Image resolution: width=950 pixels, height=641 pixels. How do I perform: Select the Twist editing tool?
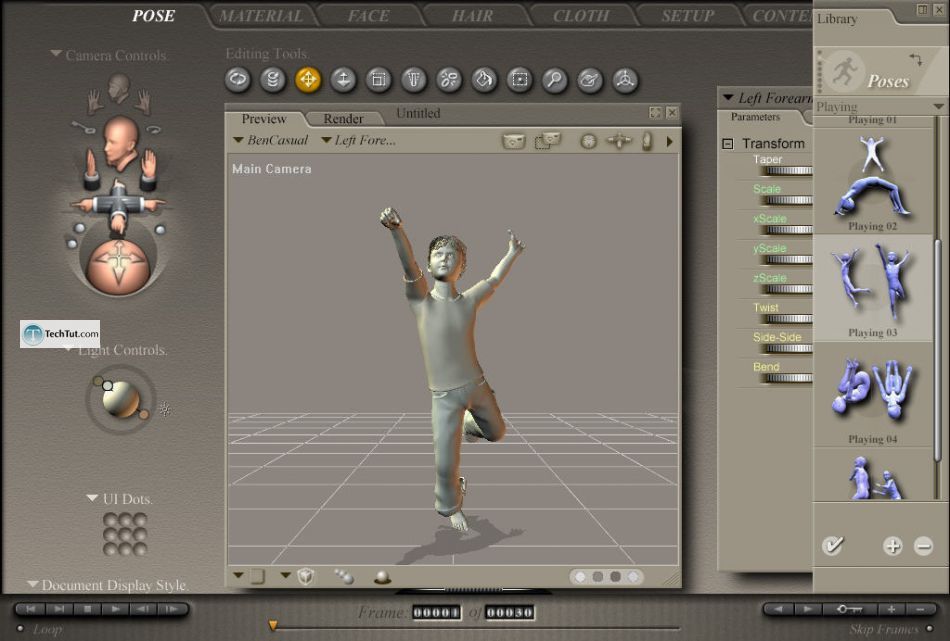pyautogui.click(x=273, y=79)
